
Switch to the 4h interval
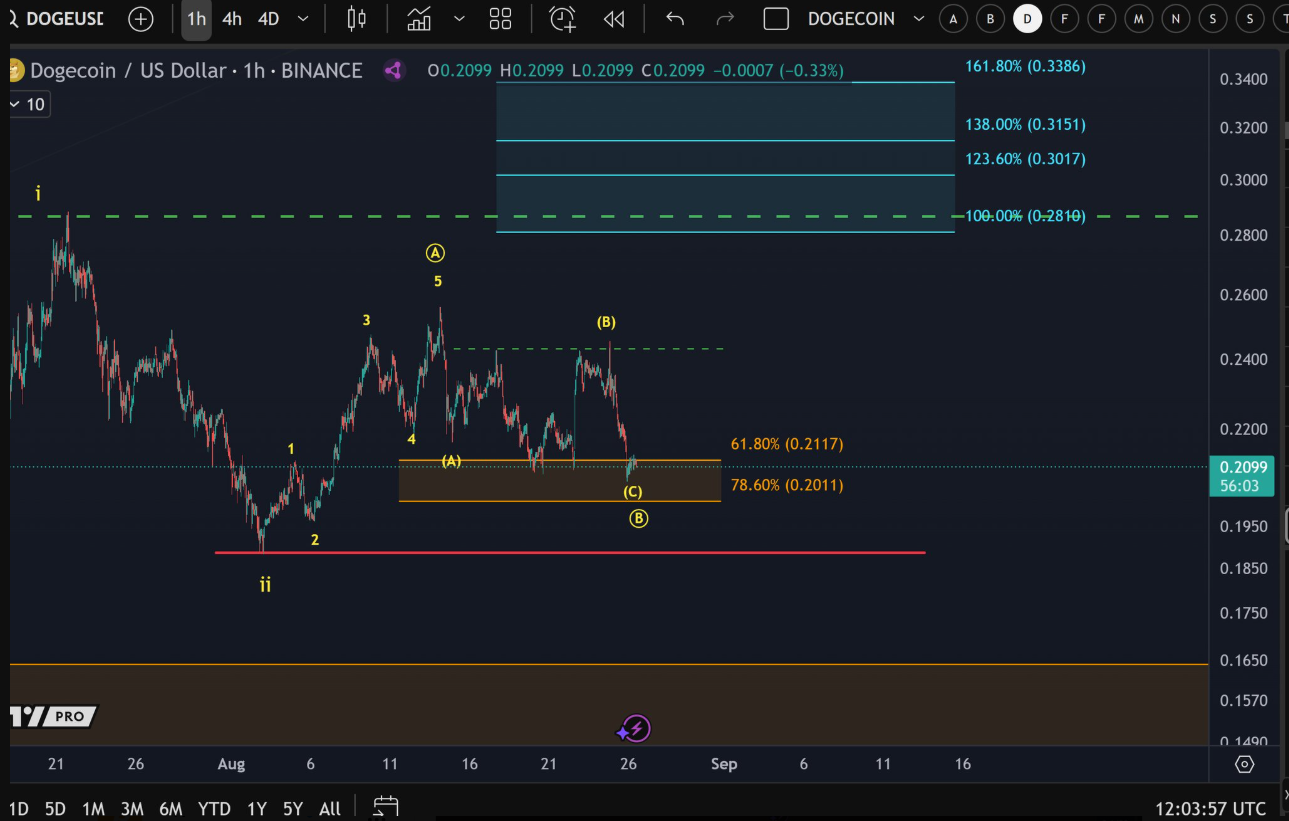tap(232, 19)
